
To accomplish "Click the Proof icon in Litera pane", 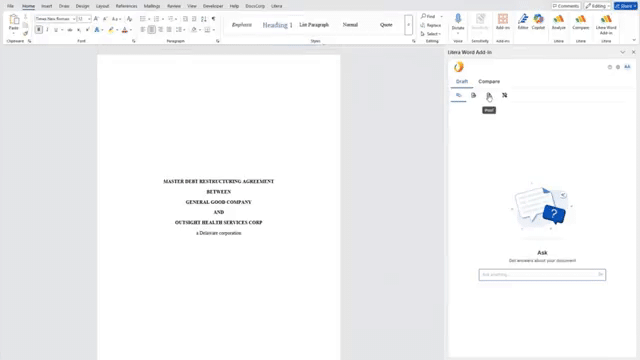I will tap(489, 96).
